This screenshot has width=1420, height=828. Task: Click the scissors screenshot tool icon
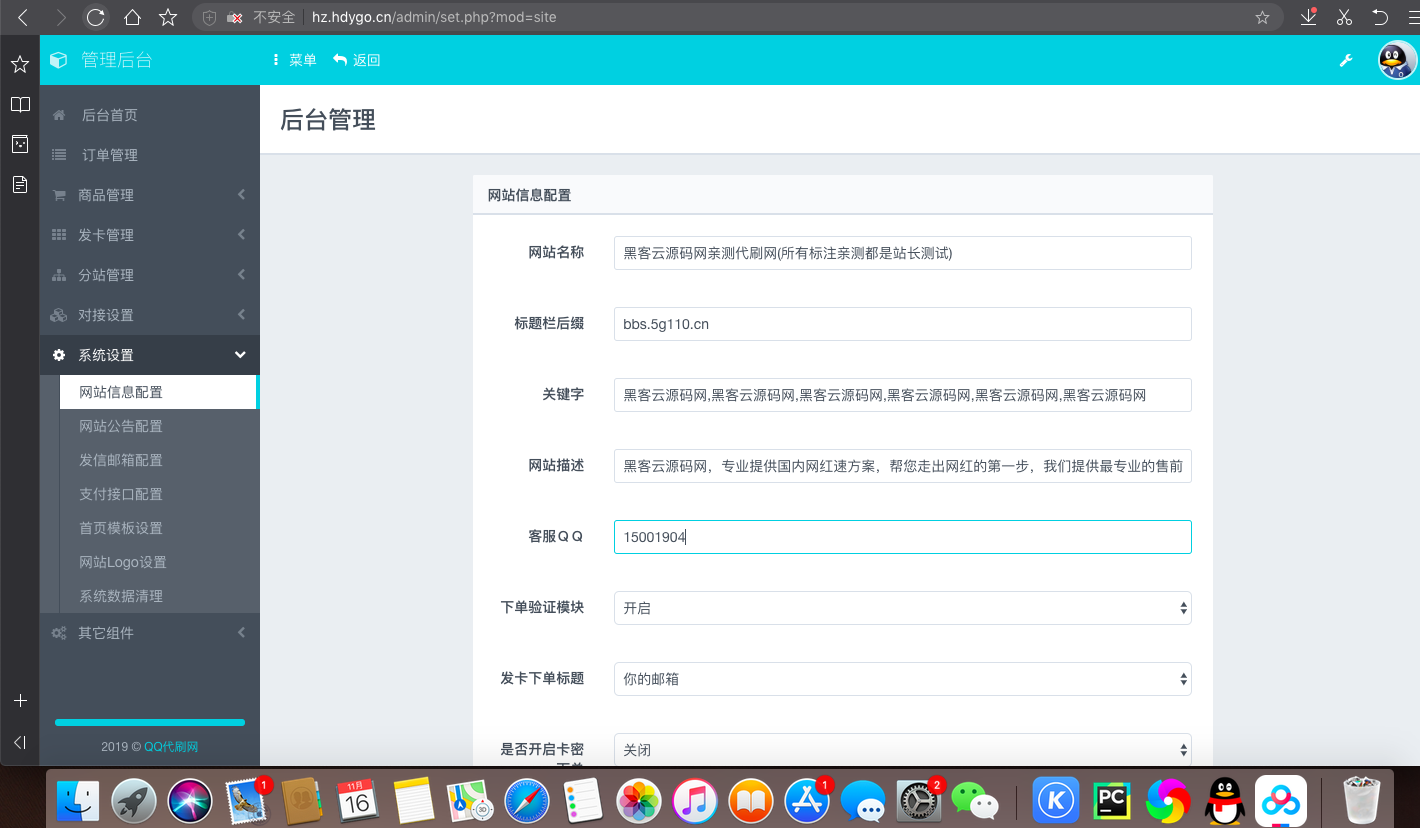coord(1344,17)
